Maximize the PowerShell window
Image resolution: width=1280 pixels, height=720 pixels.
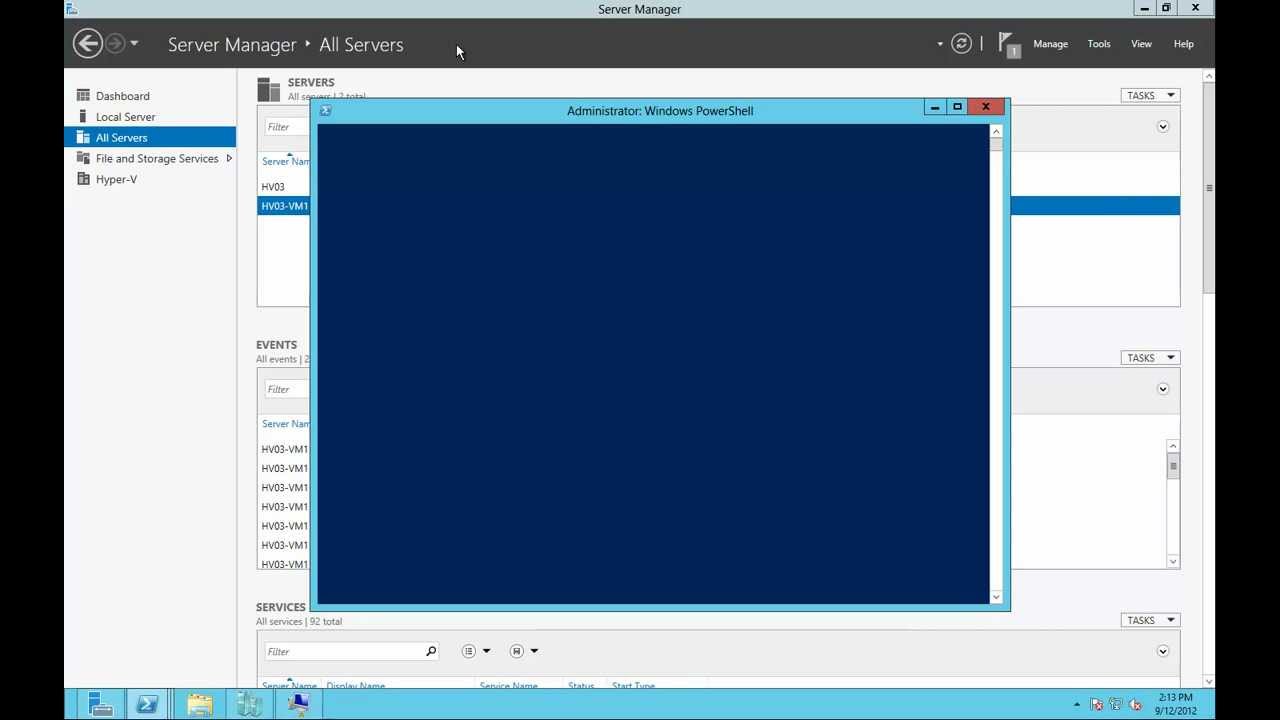(957, 107)
